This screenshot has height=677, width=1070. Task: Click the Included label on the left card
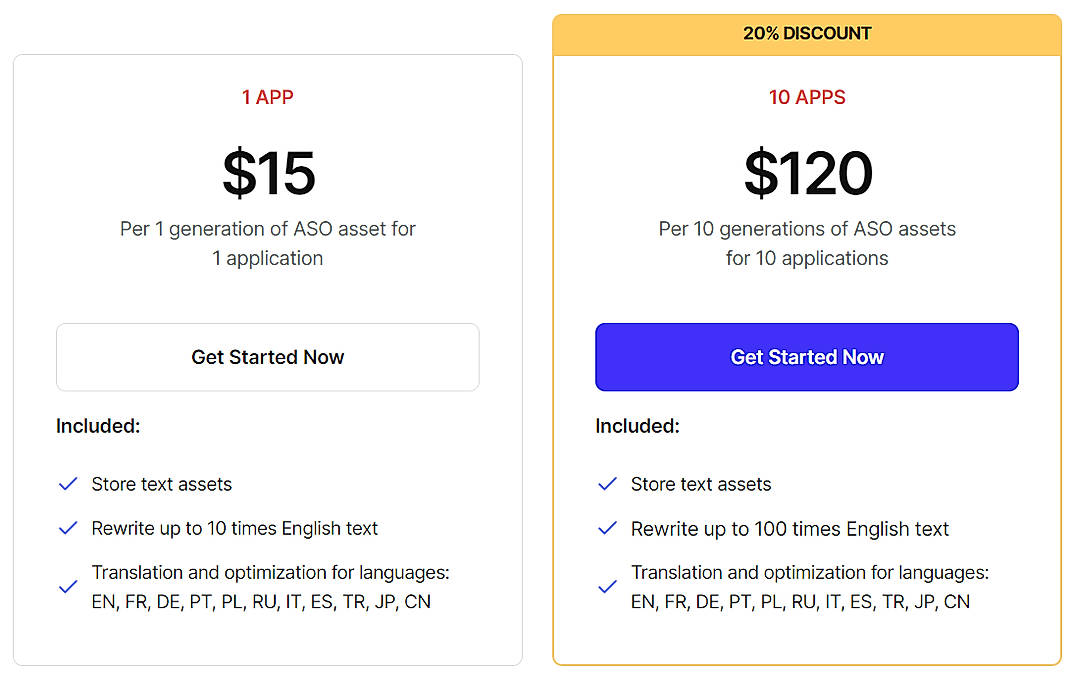98,426
